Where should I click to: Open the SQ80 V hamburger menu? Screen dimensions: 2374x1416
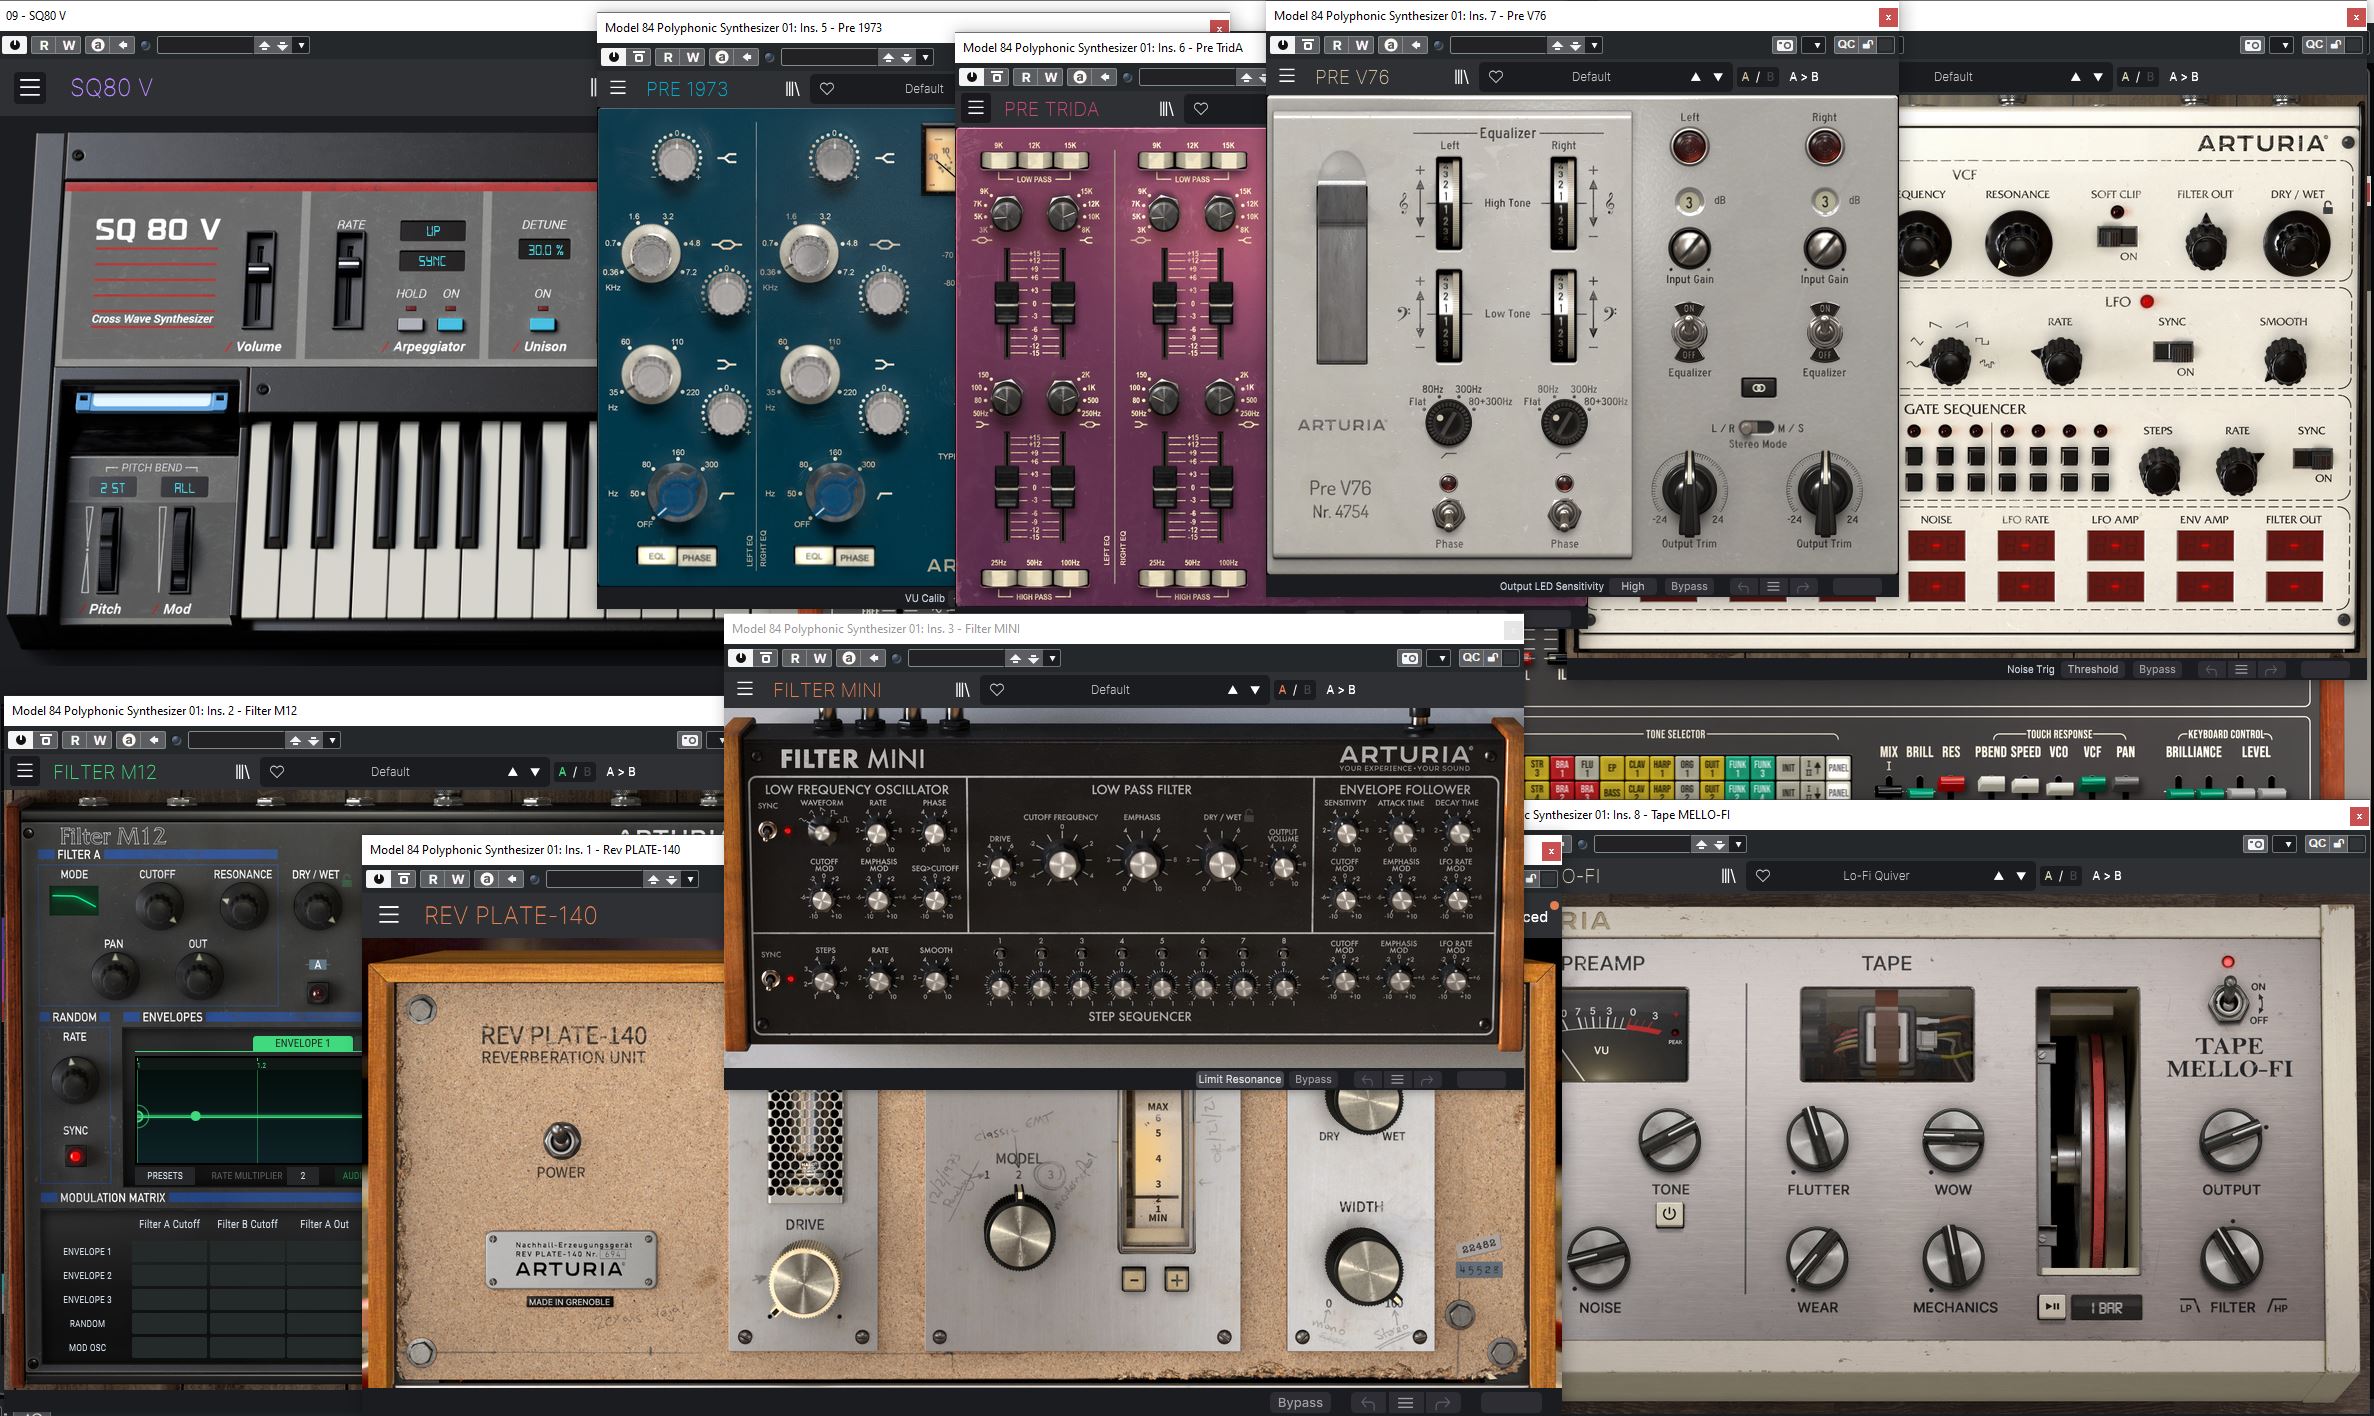click(x=30, y=88)
